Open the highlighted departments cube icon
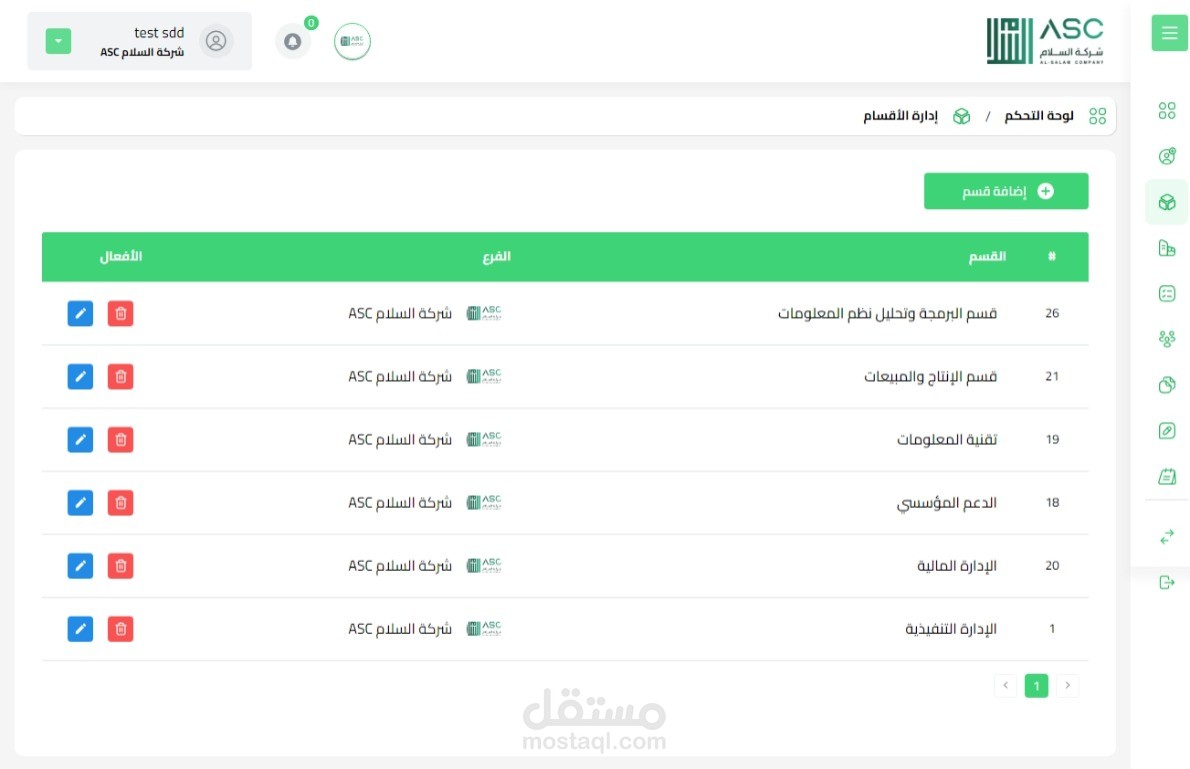Screen dimensions: 1190x769 (x=1167, y=201)
